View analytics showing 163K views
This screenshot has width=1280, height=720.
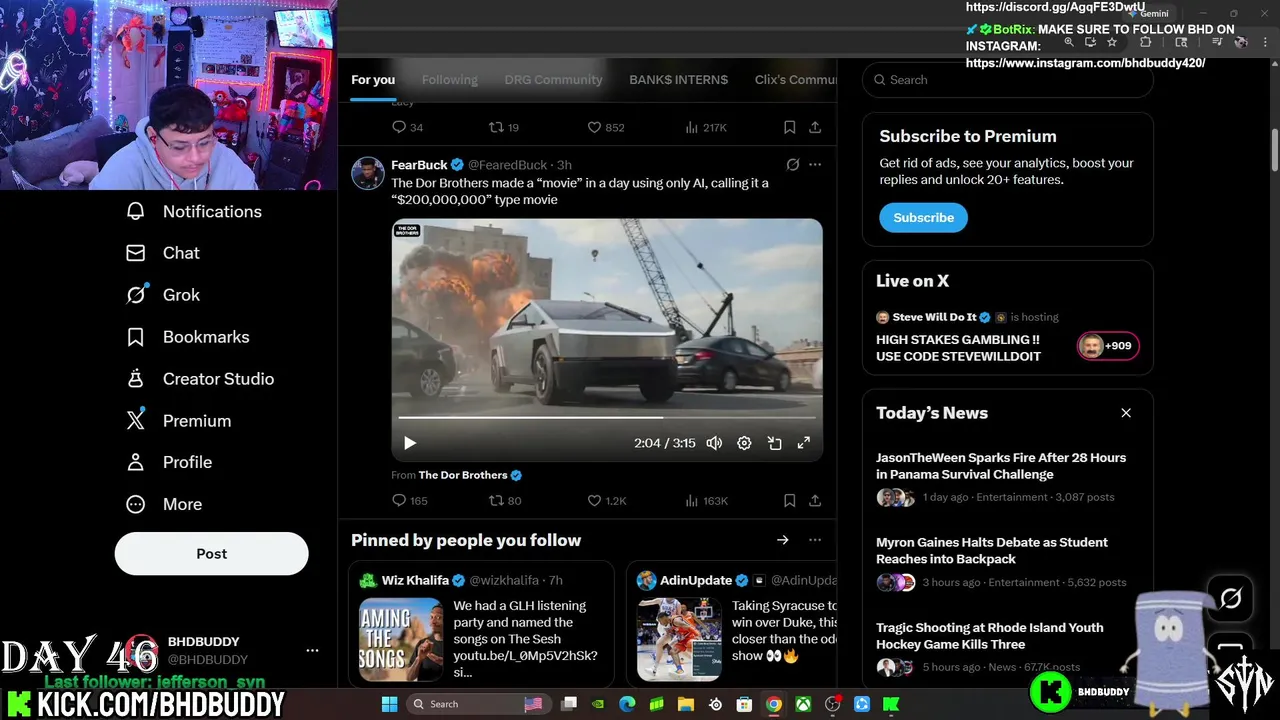[x=706, y=500]
